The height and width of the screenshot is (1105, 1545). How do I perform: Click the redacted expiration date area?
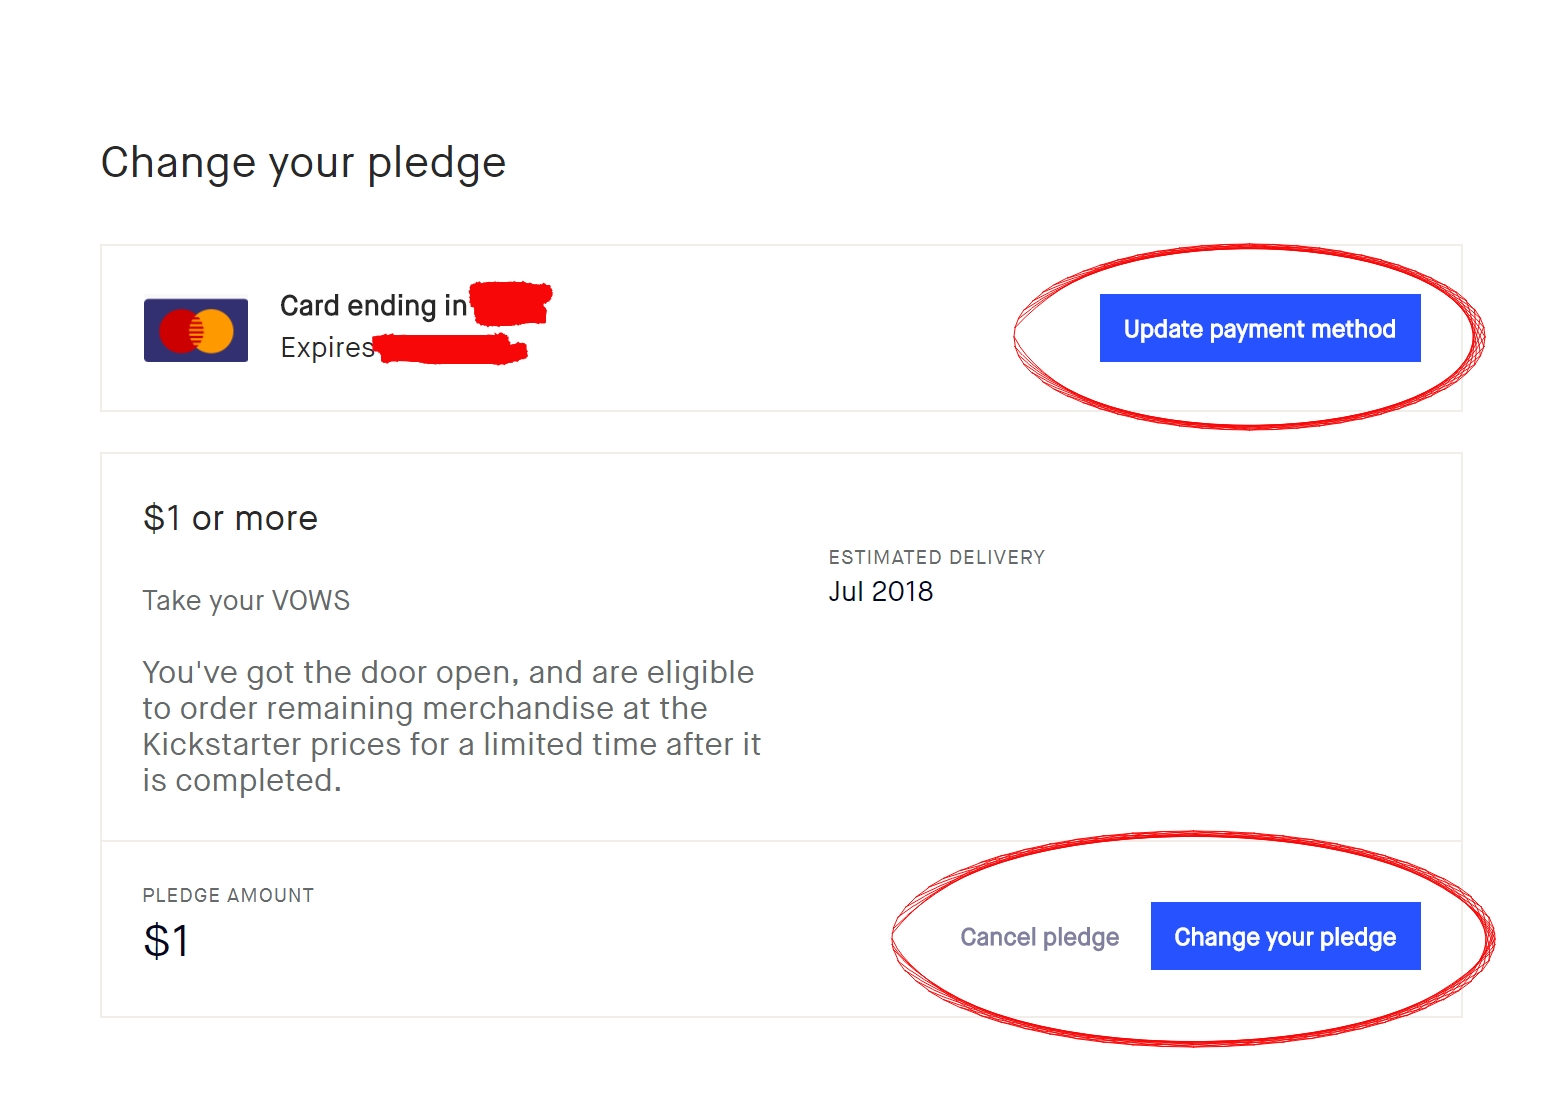coord(451,349)
